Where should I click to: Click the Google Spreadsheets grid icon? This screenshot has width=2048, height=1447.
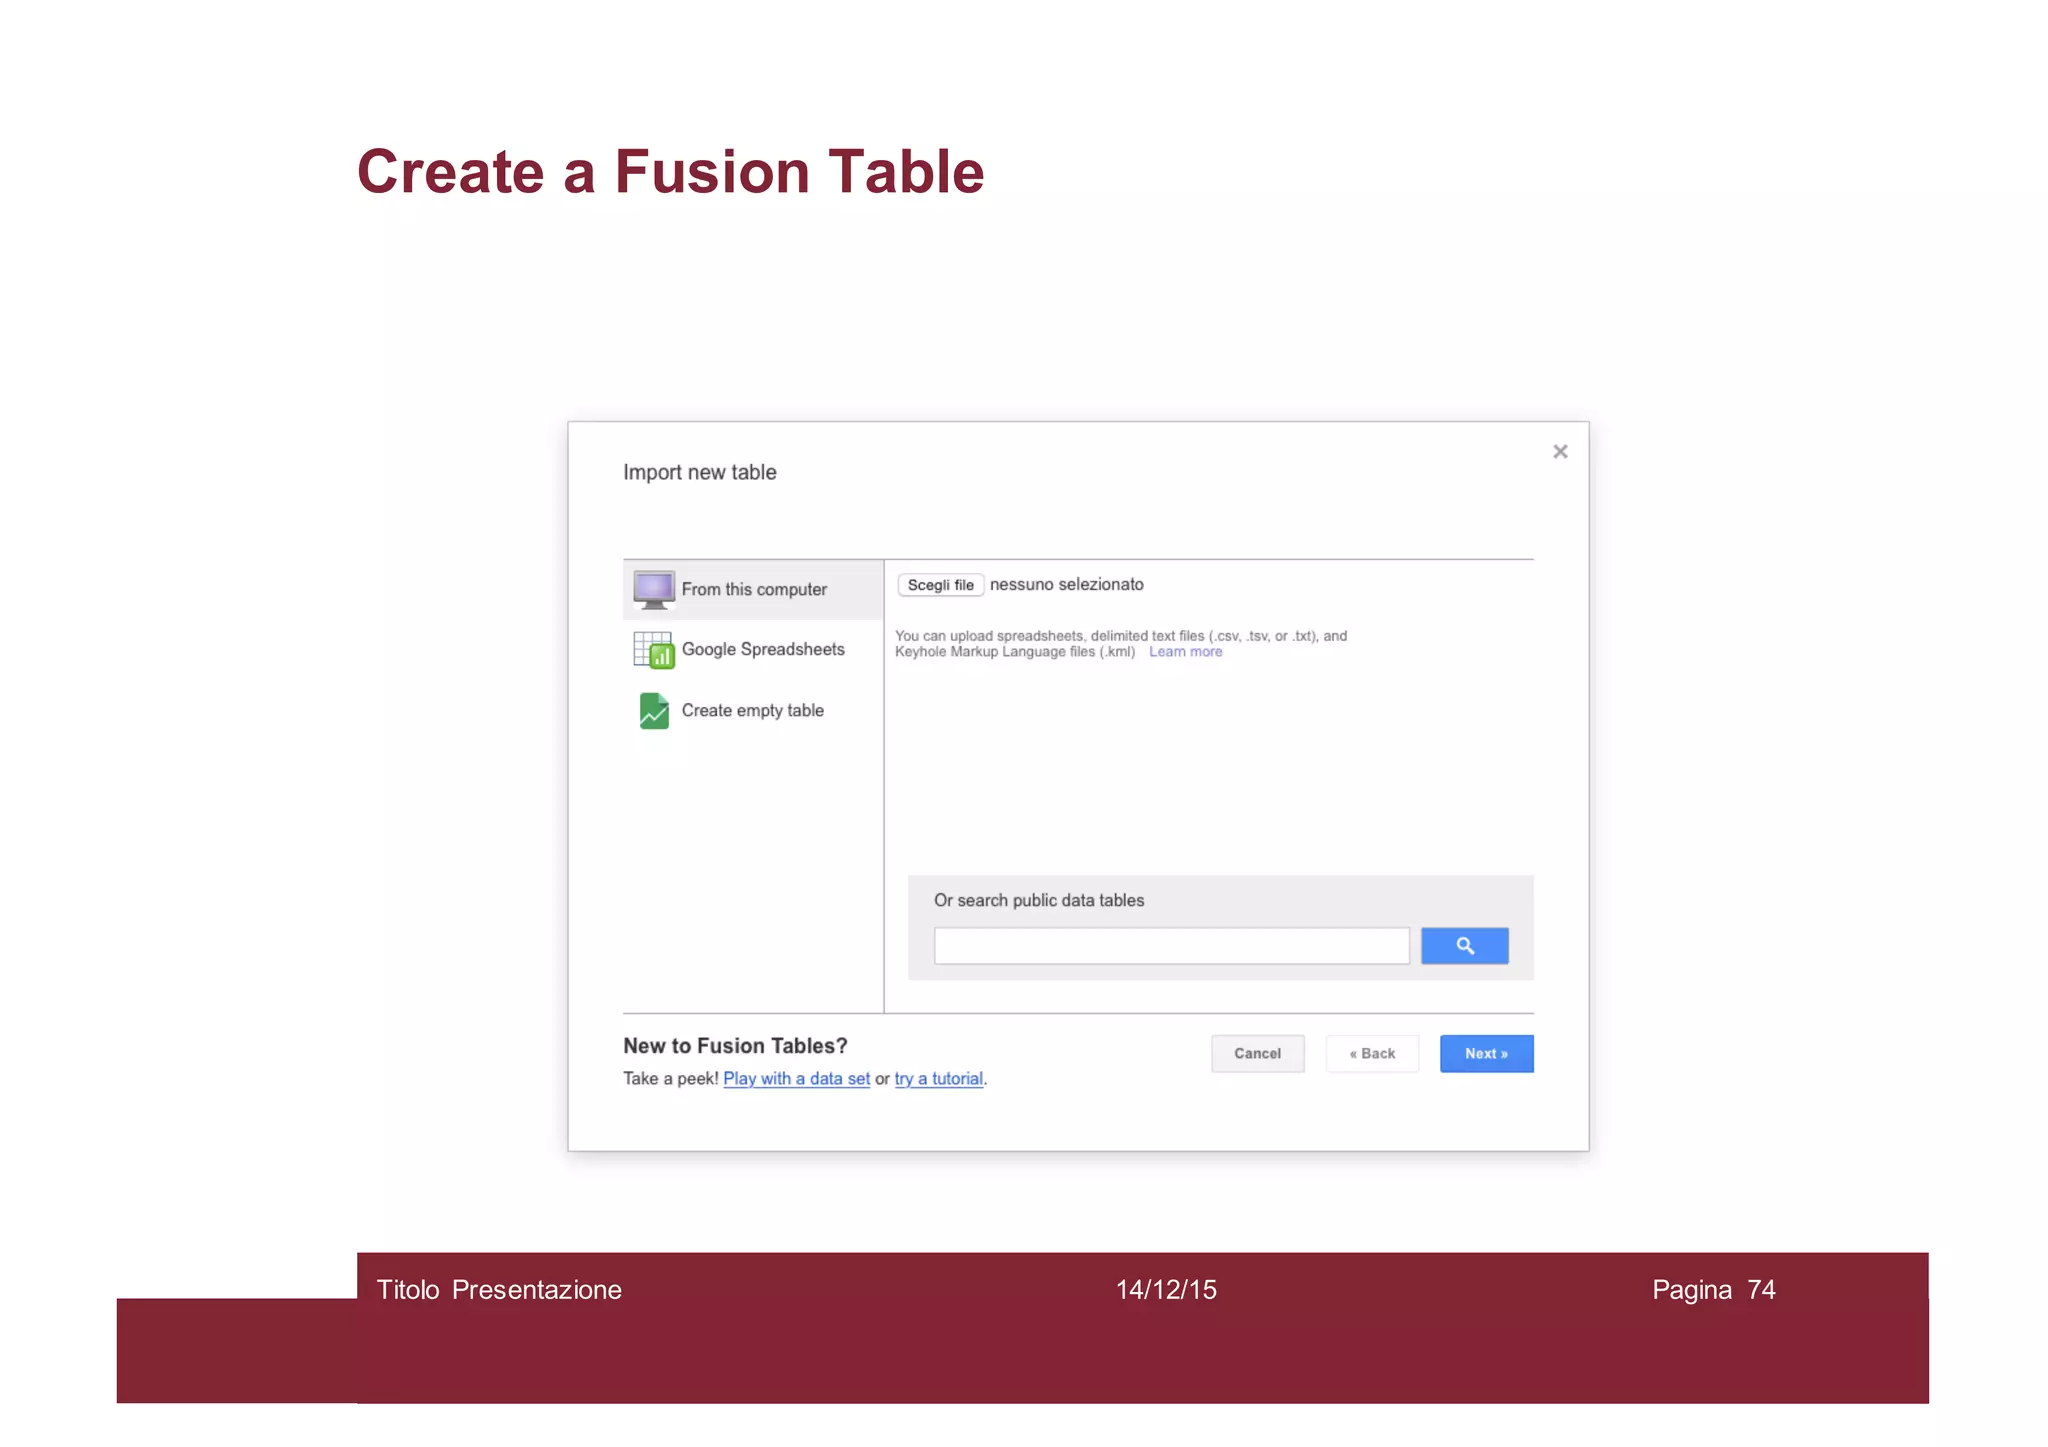point(654,650)
